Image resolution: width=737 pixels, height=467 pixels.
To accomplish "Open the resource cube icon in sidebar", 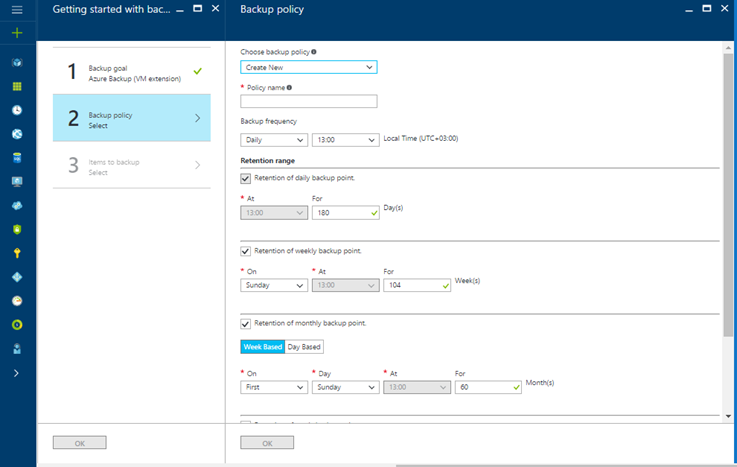I will [17, 62].
